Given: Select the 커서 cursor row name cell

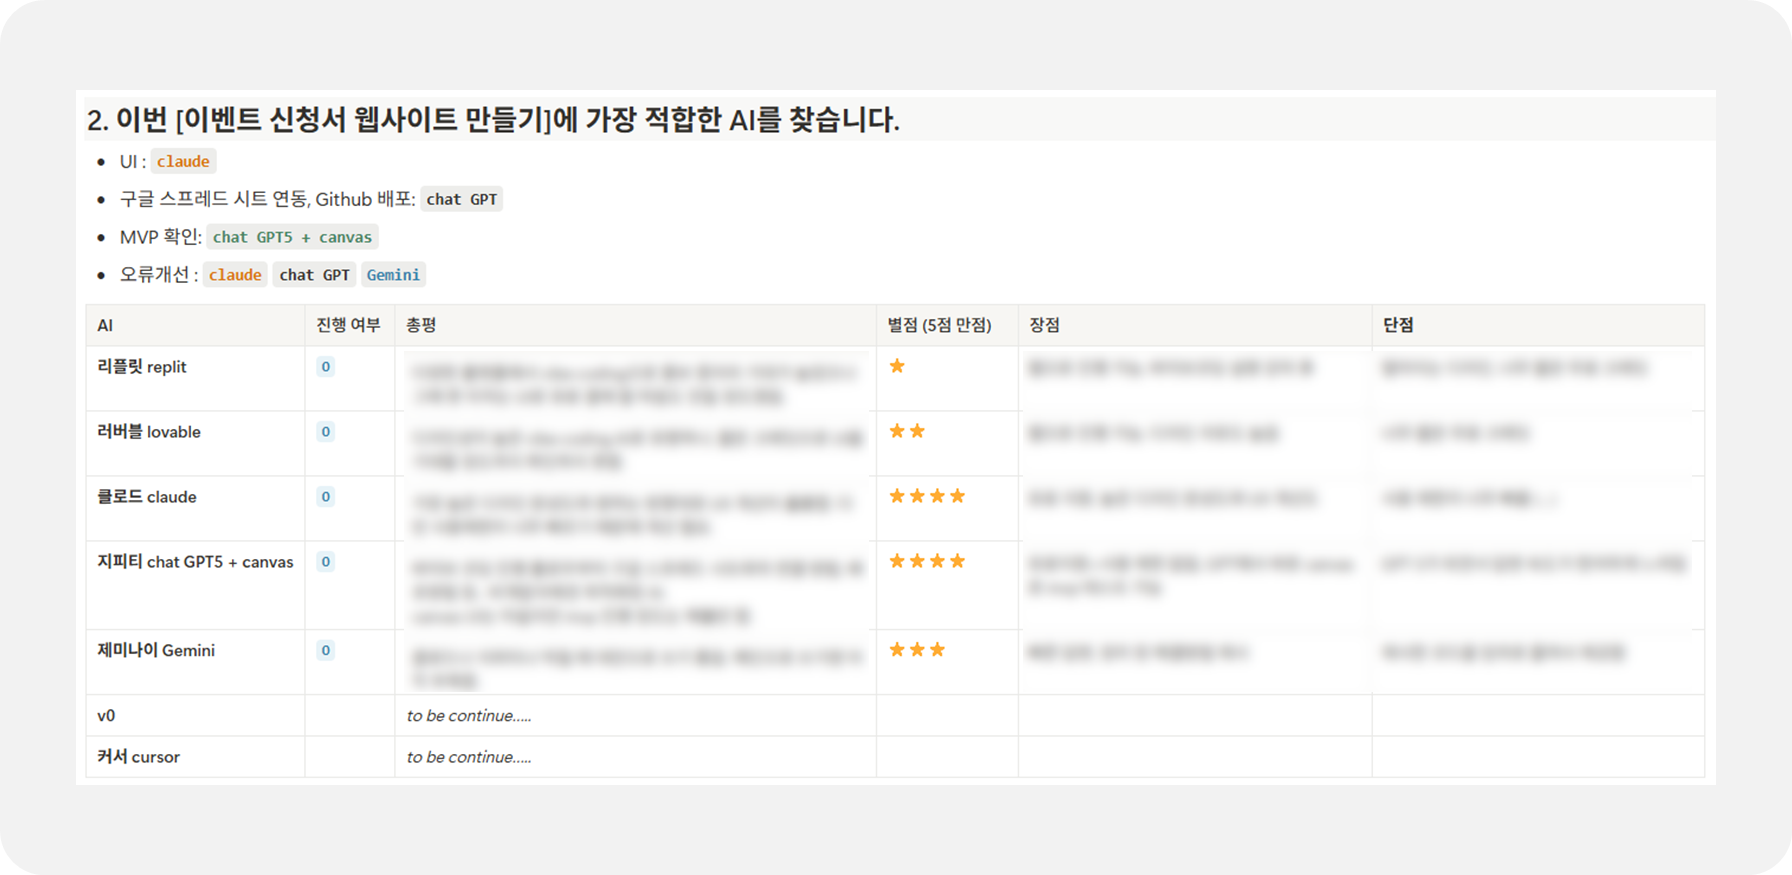Looking at the screenshot, I should 139,757.
